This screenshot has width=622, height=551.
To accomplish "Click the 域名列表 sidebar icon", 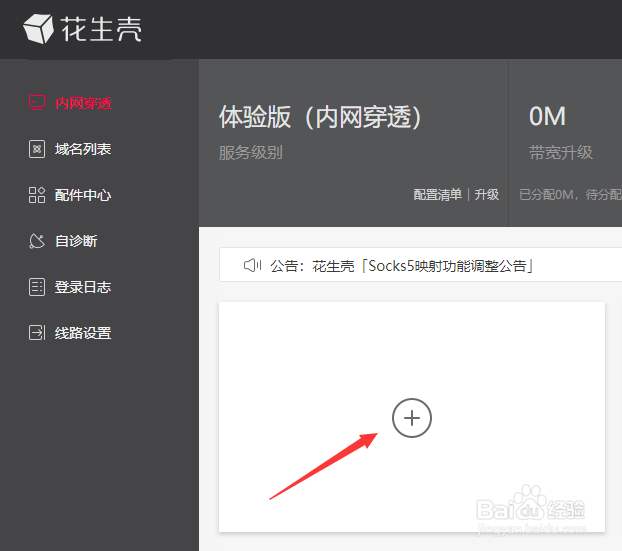I will pyautogui.click(x=37, y=149).
